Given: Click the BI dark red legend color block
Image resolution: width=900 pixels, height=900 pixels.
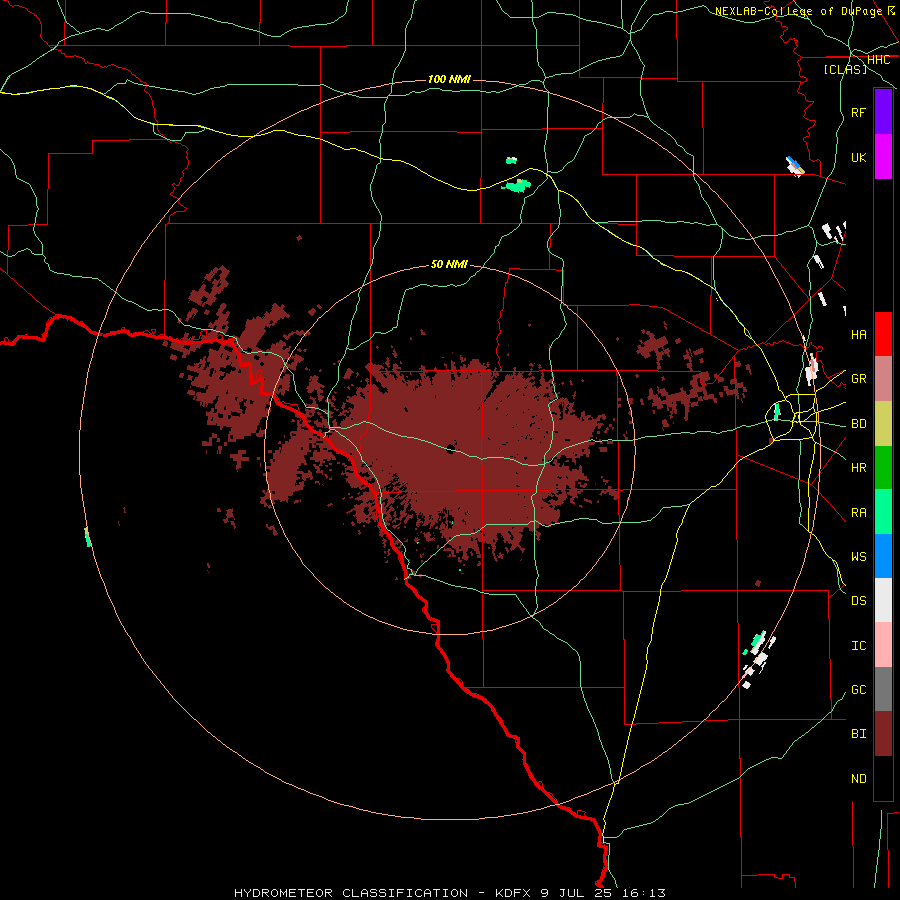Looking at the screenshot, I should pos(883,734).
